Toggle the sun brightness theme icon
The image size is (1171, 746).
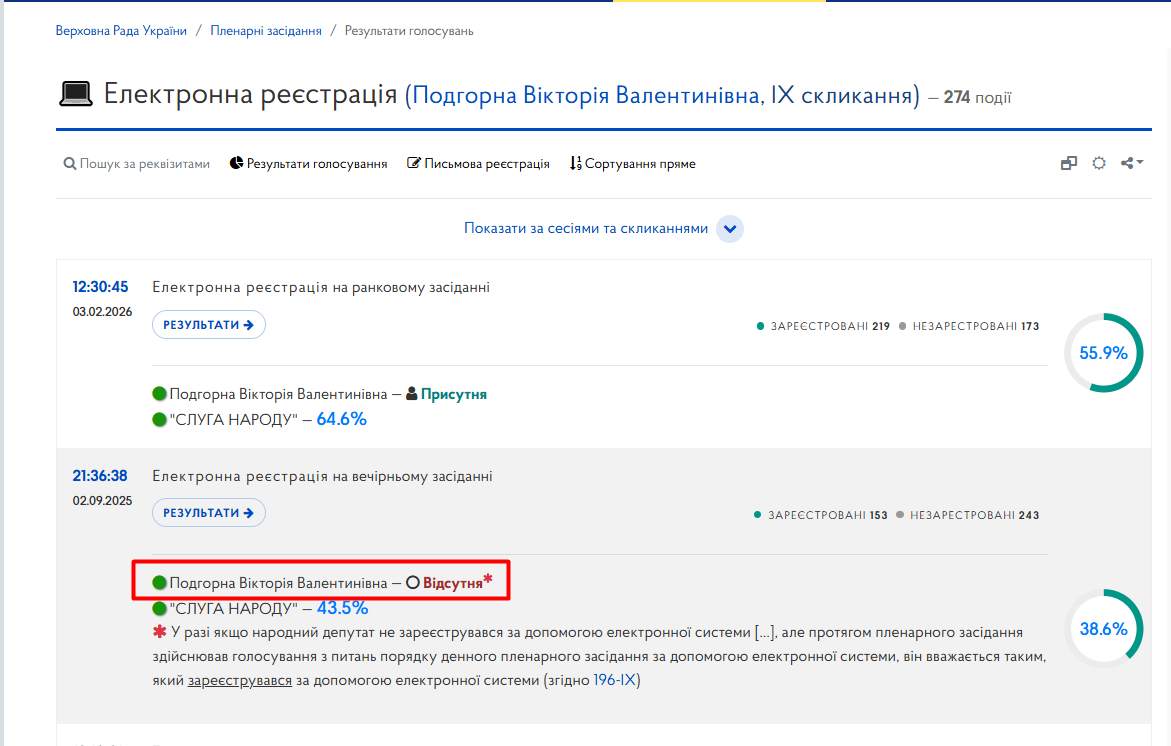[1099, 163]
